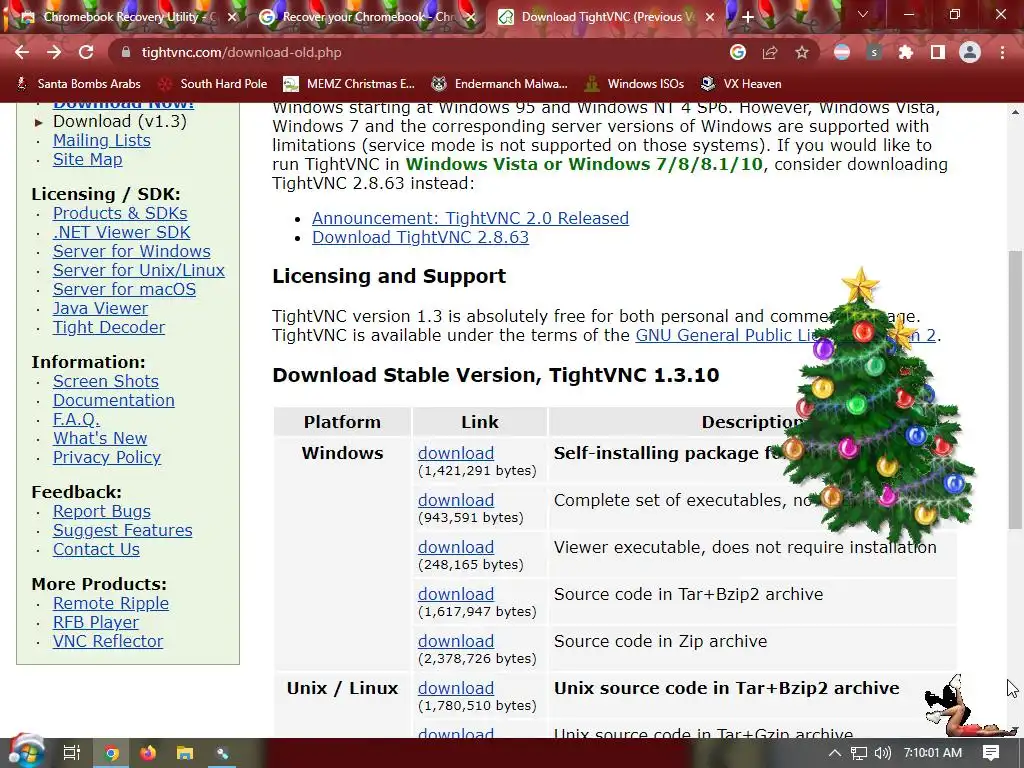Download viewer executable (248,165 bytes)
The image size is (1024, 768).
tap(456, 547)
